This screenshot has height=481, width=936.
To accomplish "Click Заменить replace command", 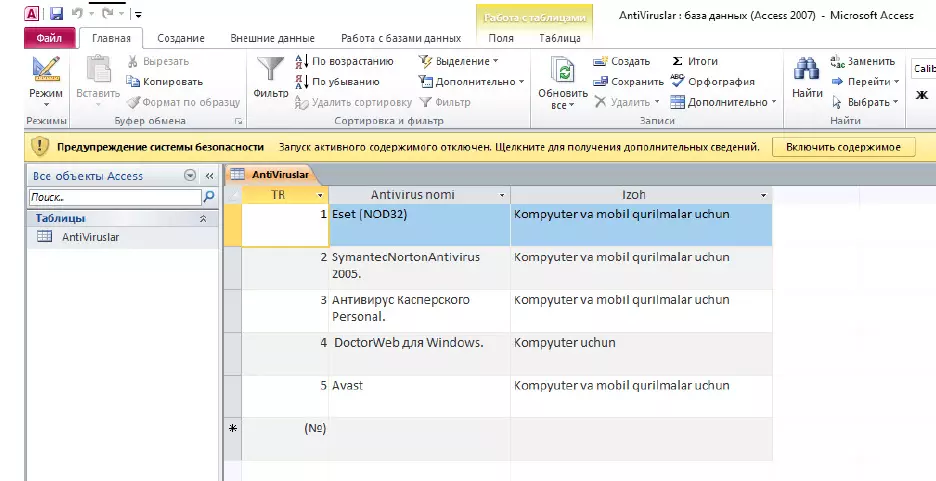I will pyautogui.click(x=863, y=61).
